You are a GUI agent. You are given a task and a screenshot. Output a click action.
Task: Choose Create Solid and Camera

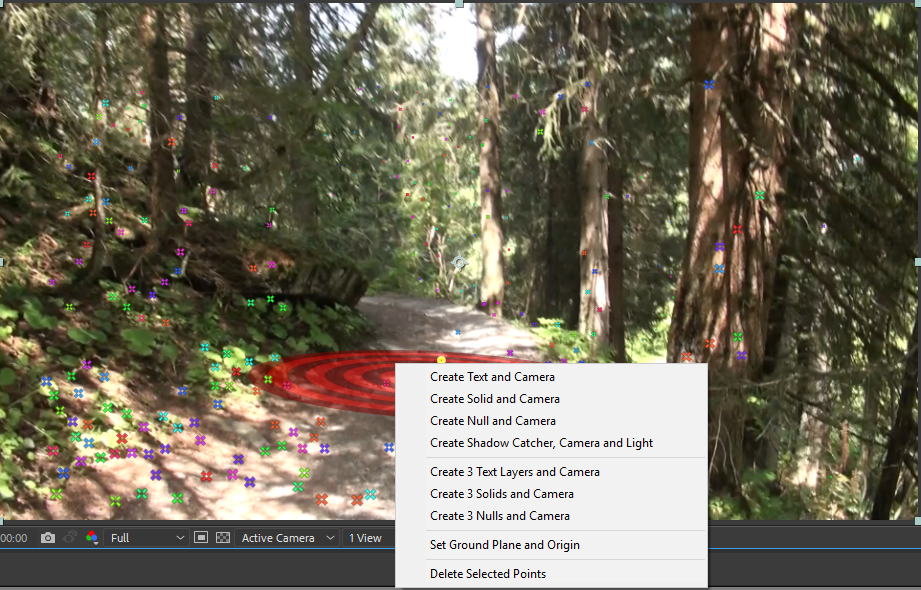pos(551,399)
